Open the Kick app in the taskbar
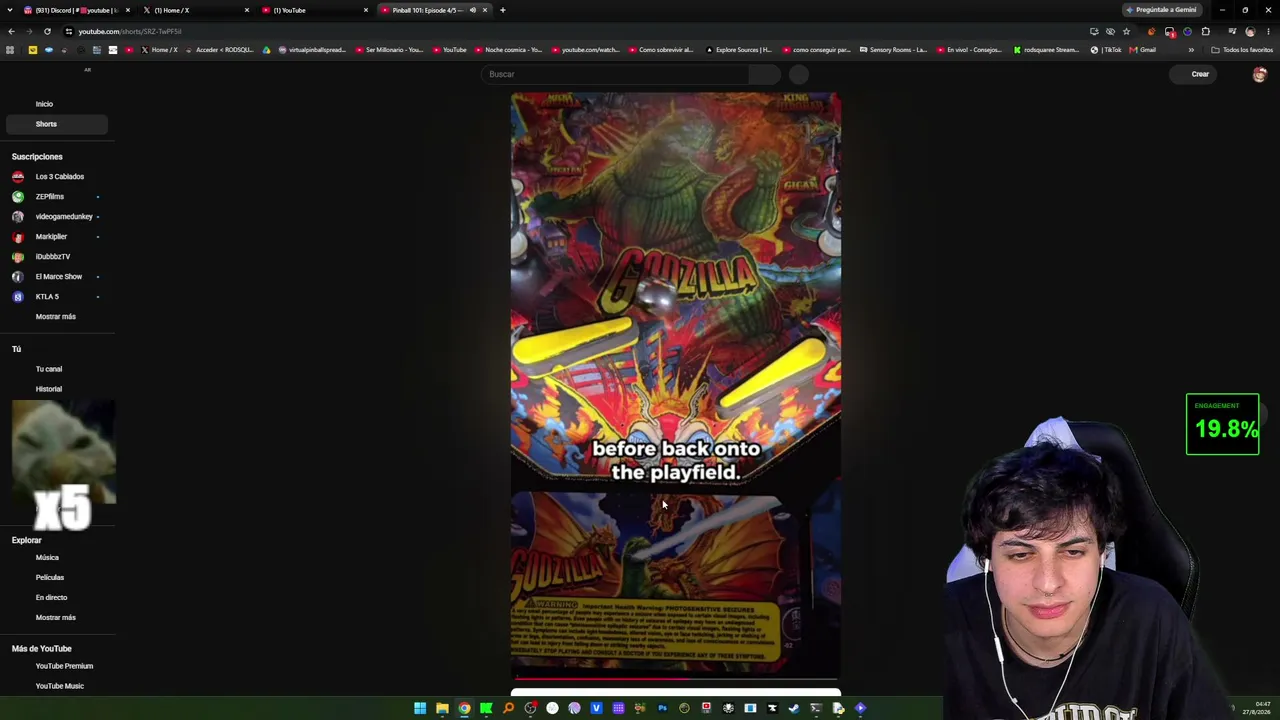 coord(486,708)
